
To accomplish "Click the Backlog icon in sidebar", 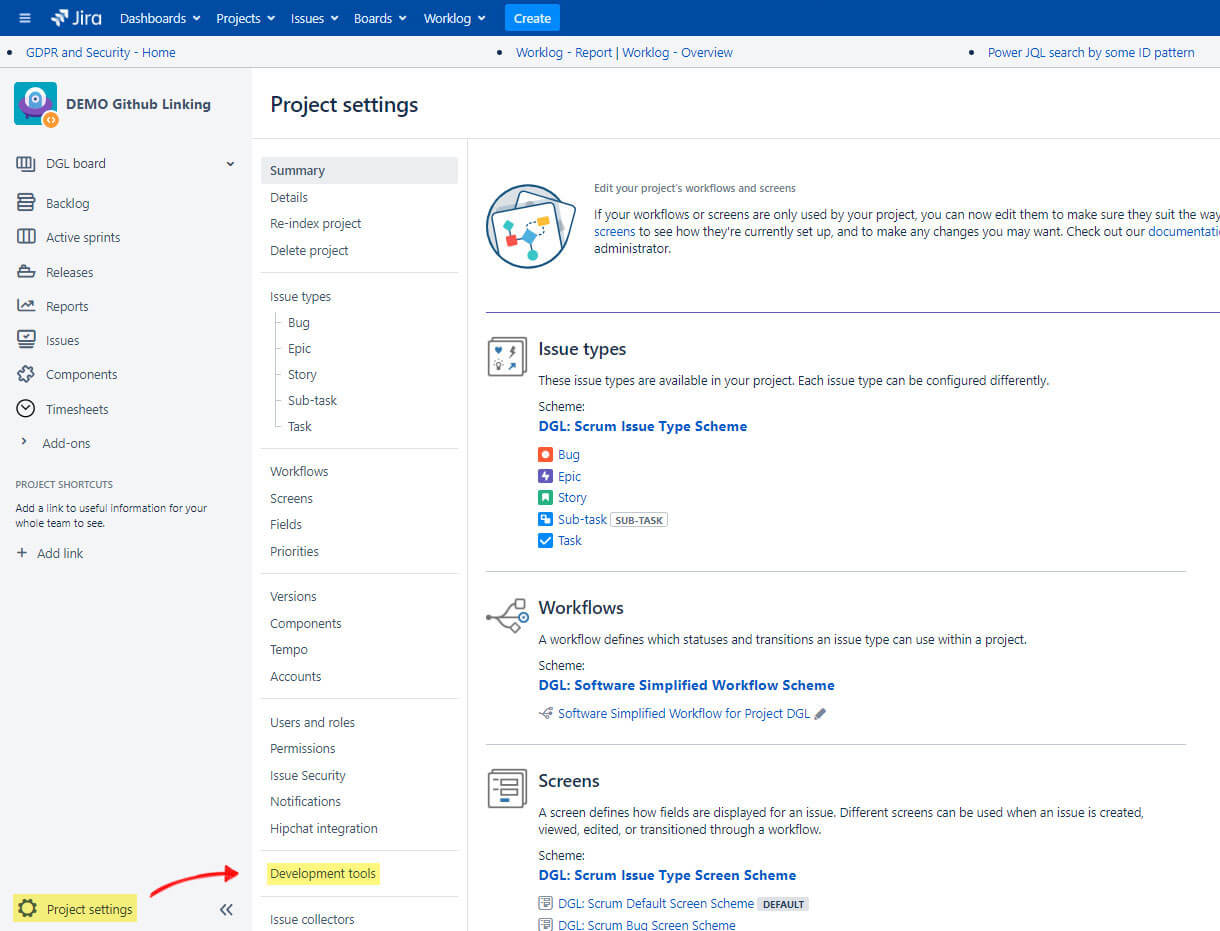I will 26,203.
